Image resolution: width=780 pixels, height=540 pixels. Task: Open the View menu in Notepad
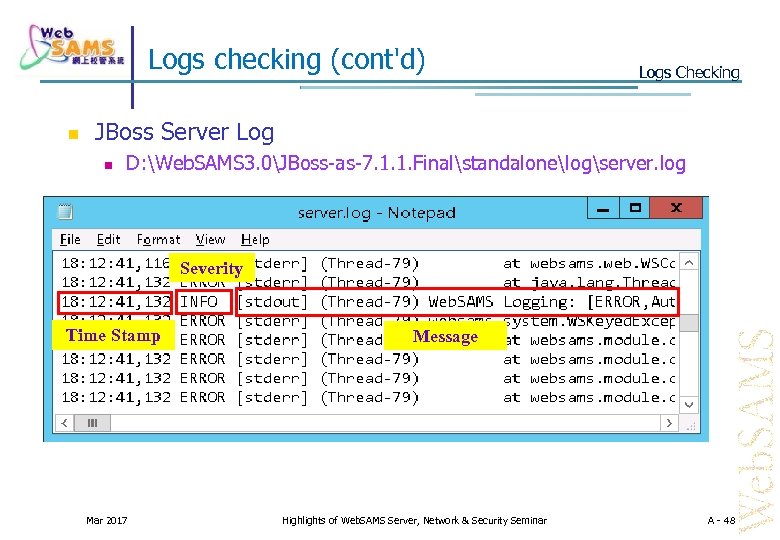(210, 240)
